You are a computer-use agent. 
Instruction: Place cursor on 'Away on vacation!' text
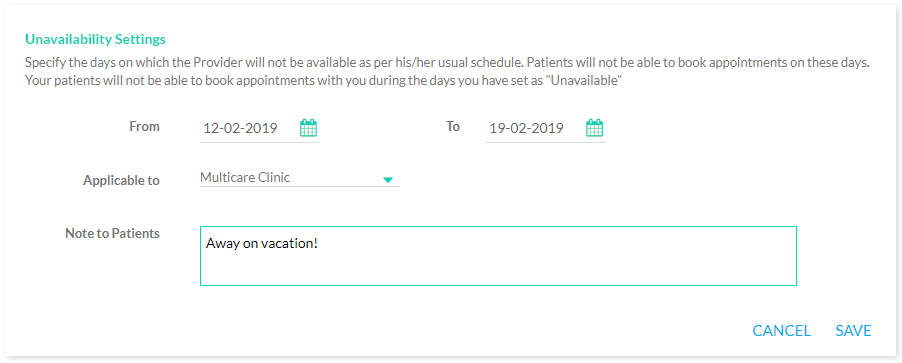[x=262, y=243]
